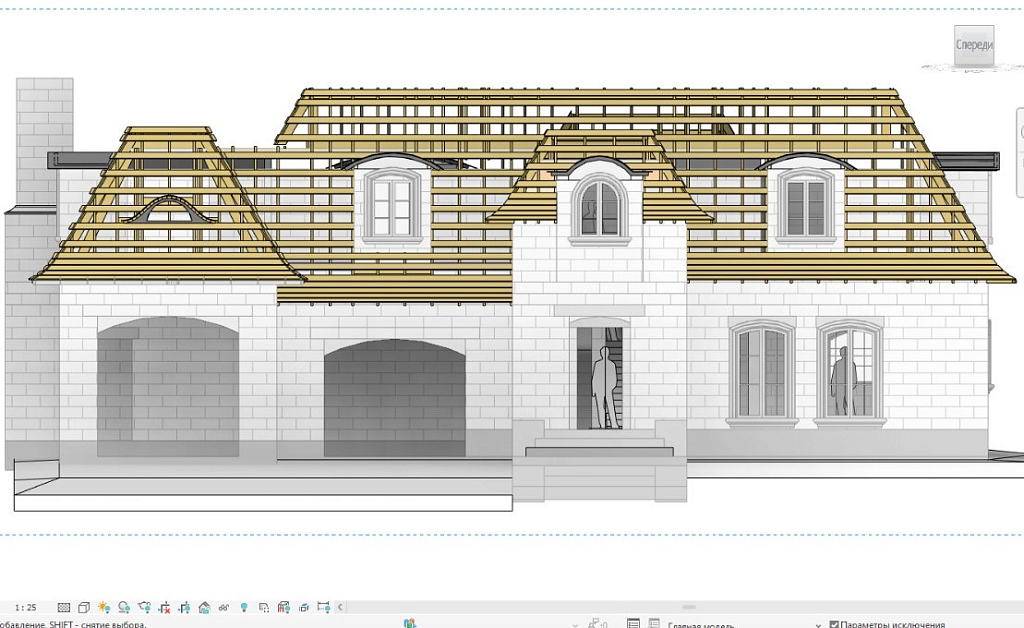Click the first design options icon

coord(633,623)
